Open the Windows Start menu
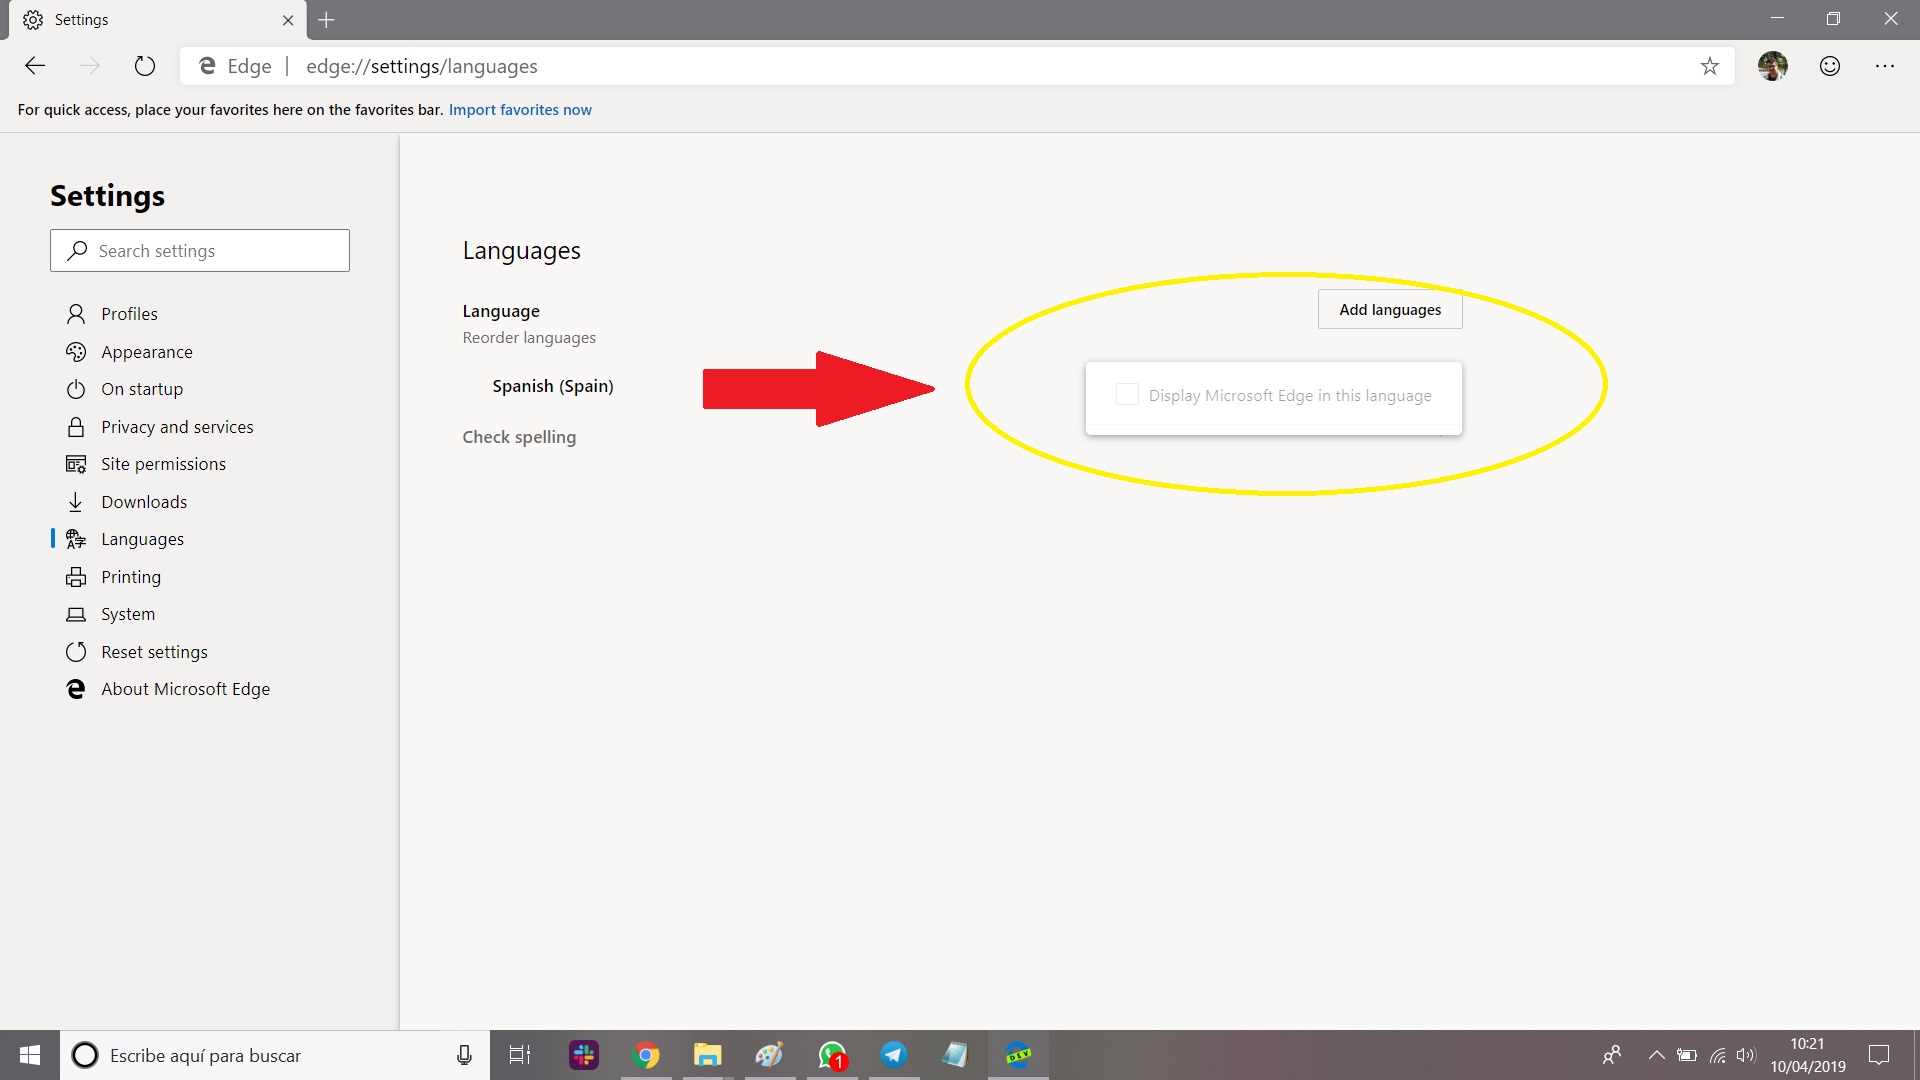Viewport: 1920px width, 1080px height. (x=30, y=1055)
